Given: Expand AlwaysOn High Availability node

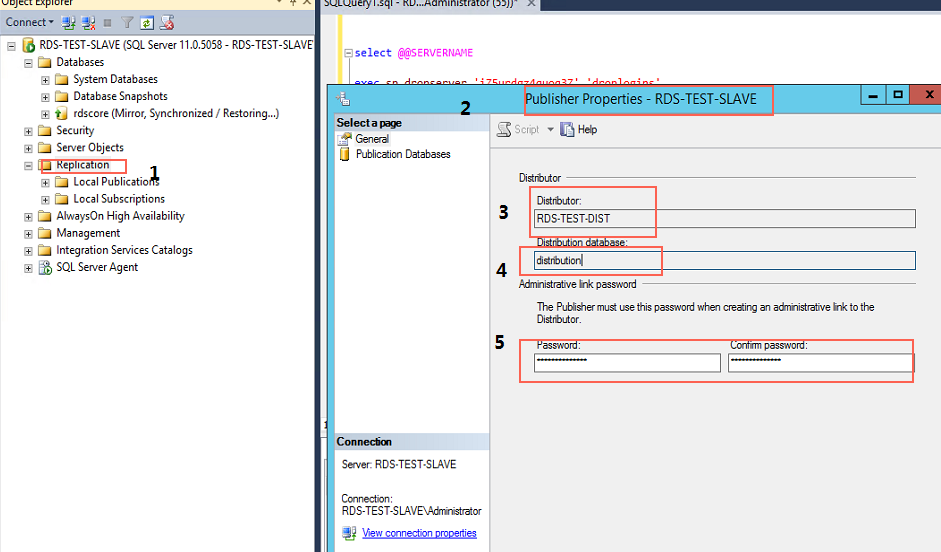Looking at the screenshot, I should coord(28,217).
